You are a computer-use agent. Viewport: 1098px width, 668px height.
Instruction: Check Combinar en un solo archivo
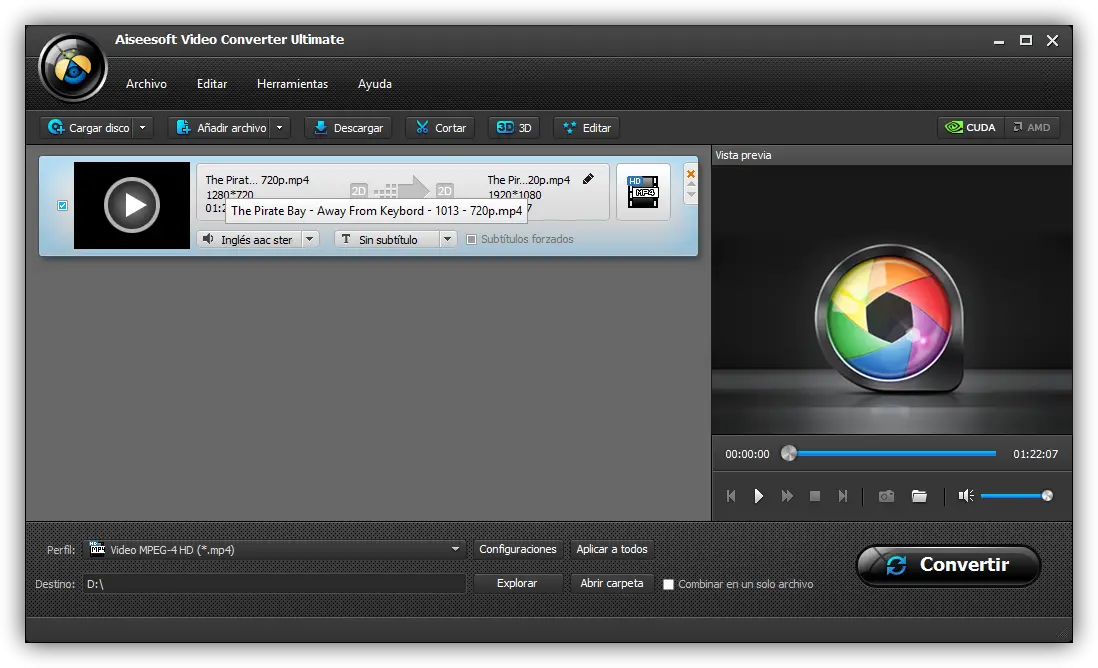point(668,584)
